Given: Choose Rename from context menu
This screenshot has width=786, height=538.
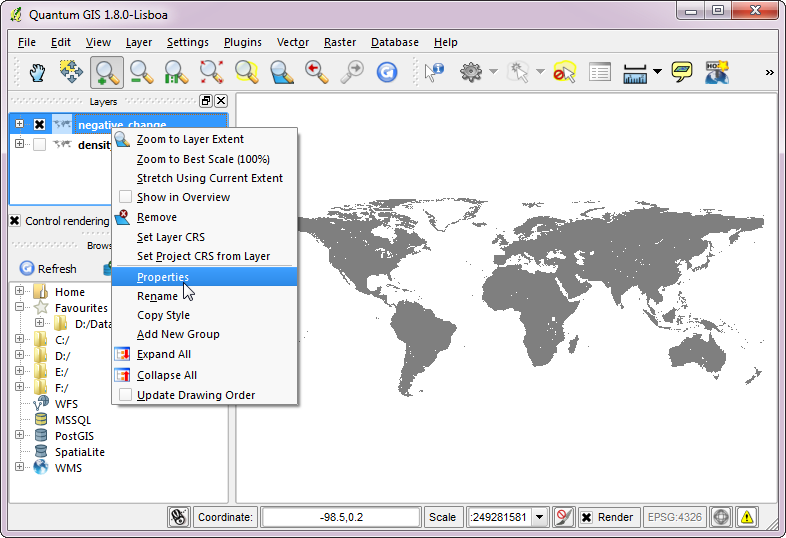Looking at the screenshot, I should pyautogui.click(x=205, y=296).
